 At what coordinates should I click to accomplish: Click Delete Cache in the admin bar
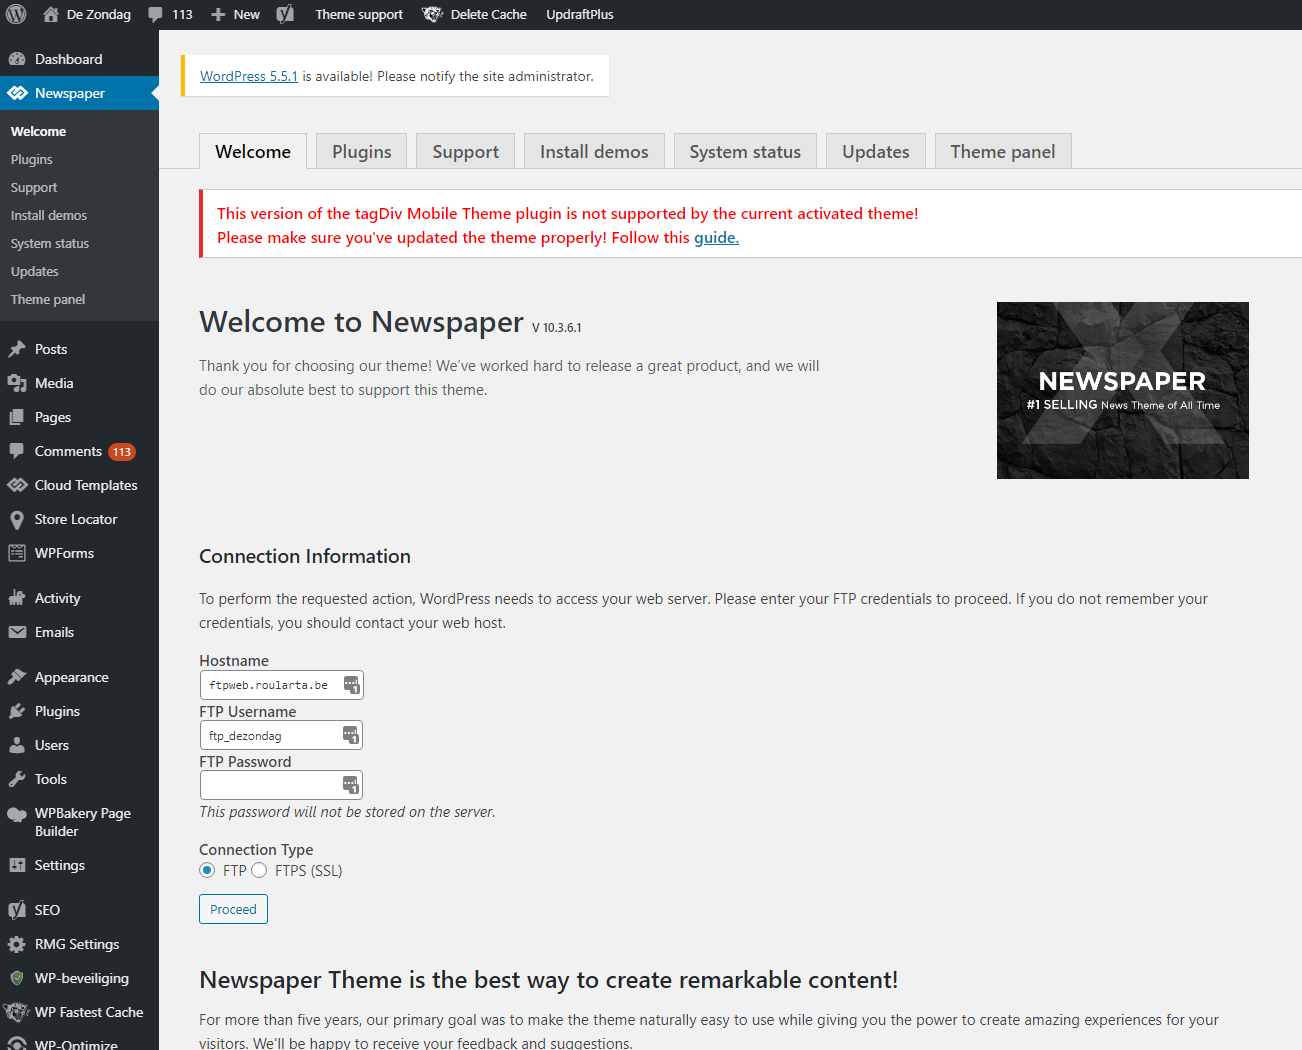[488, 14]
